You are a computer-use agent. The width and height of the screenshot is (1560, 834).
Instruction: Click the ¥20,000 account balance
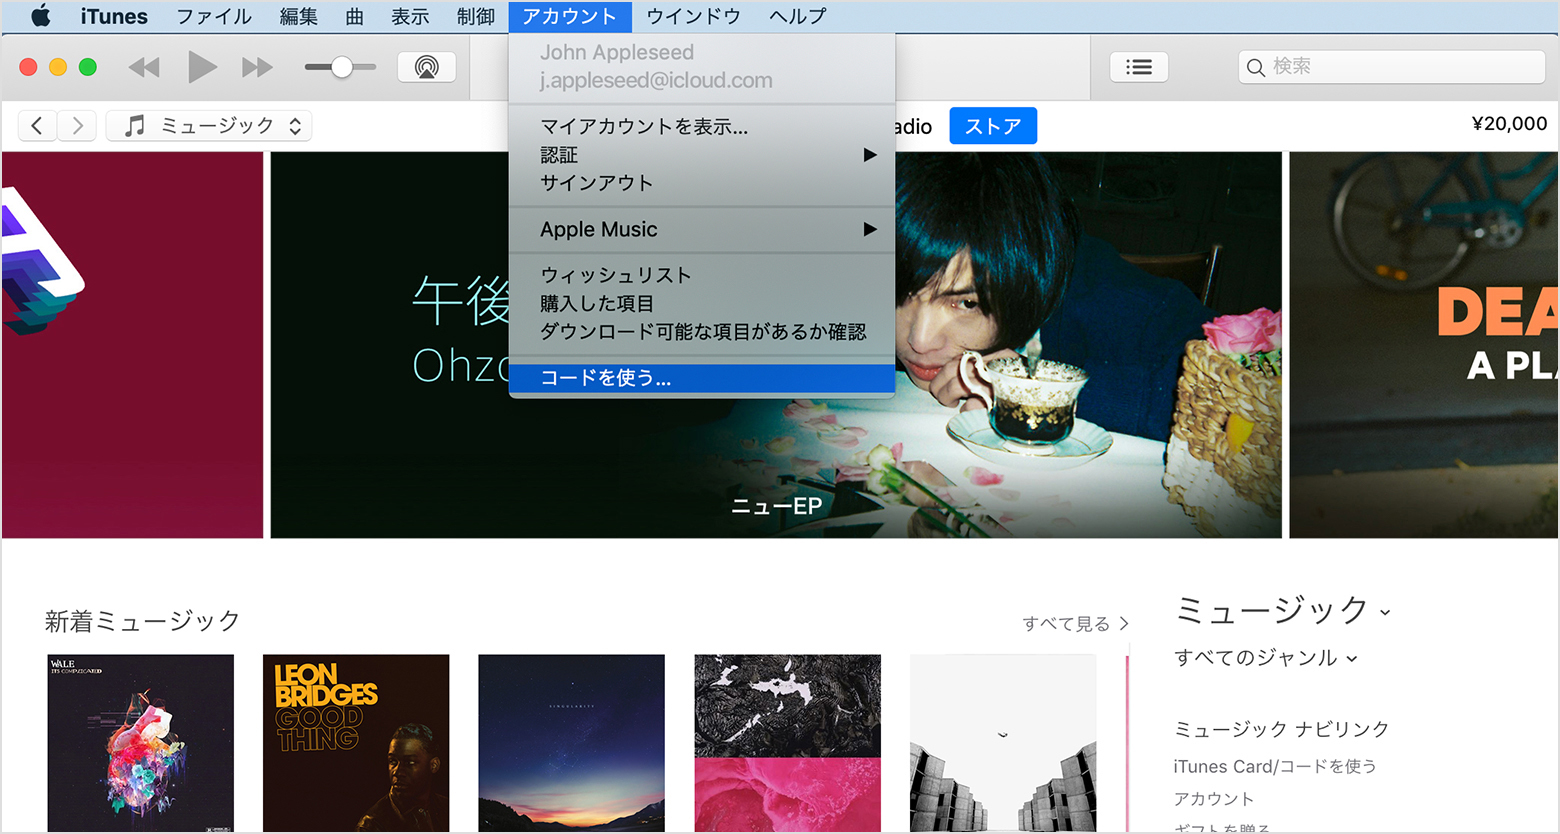[1509, 123]
